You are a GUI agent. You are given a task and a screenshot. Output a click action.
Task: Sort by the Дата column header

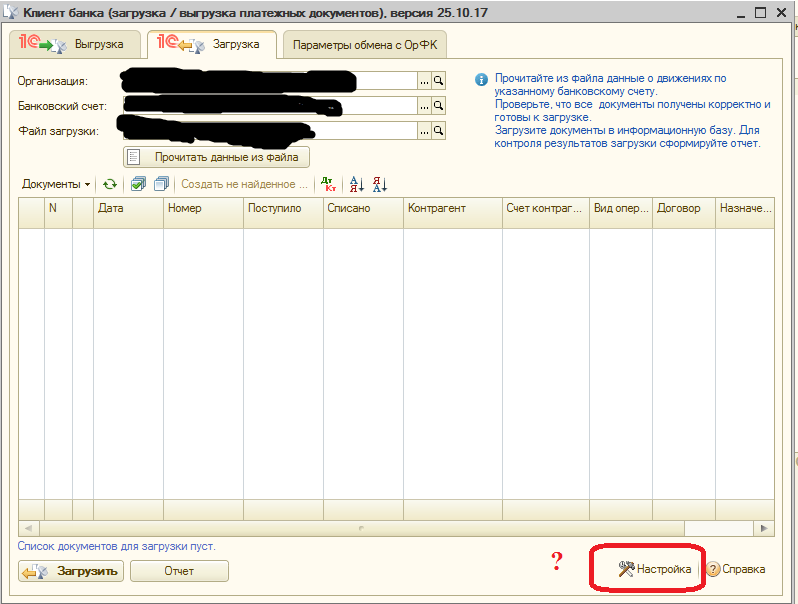tap(128, 213)
